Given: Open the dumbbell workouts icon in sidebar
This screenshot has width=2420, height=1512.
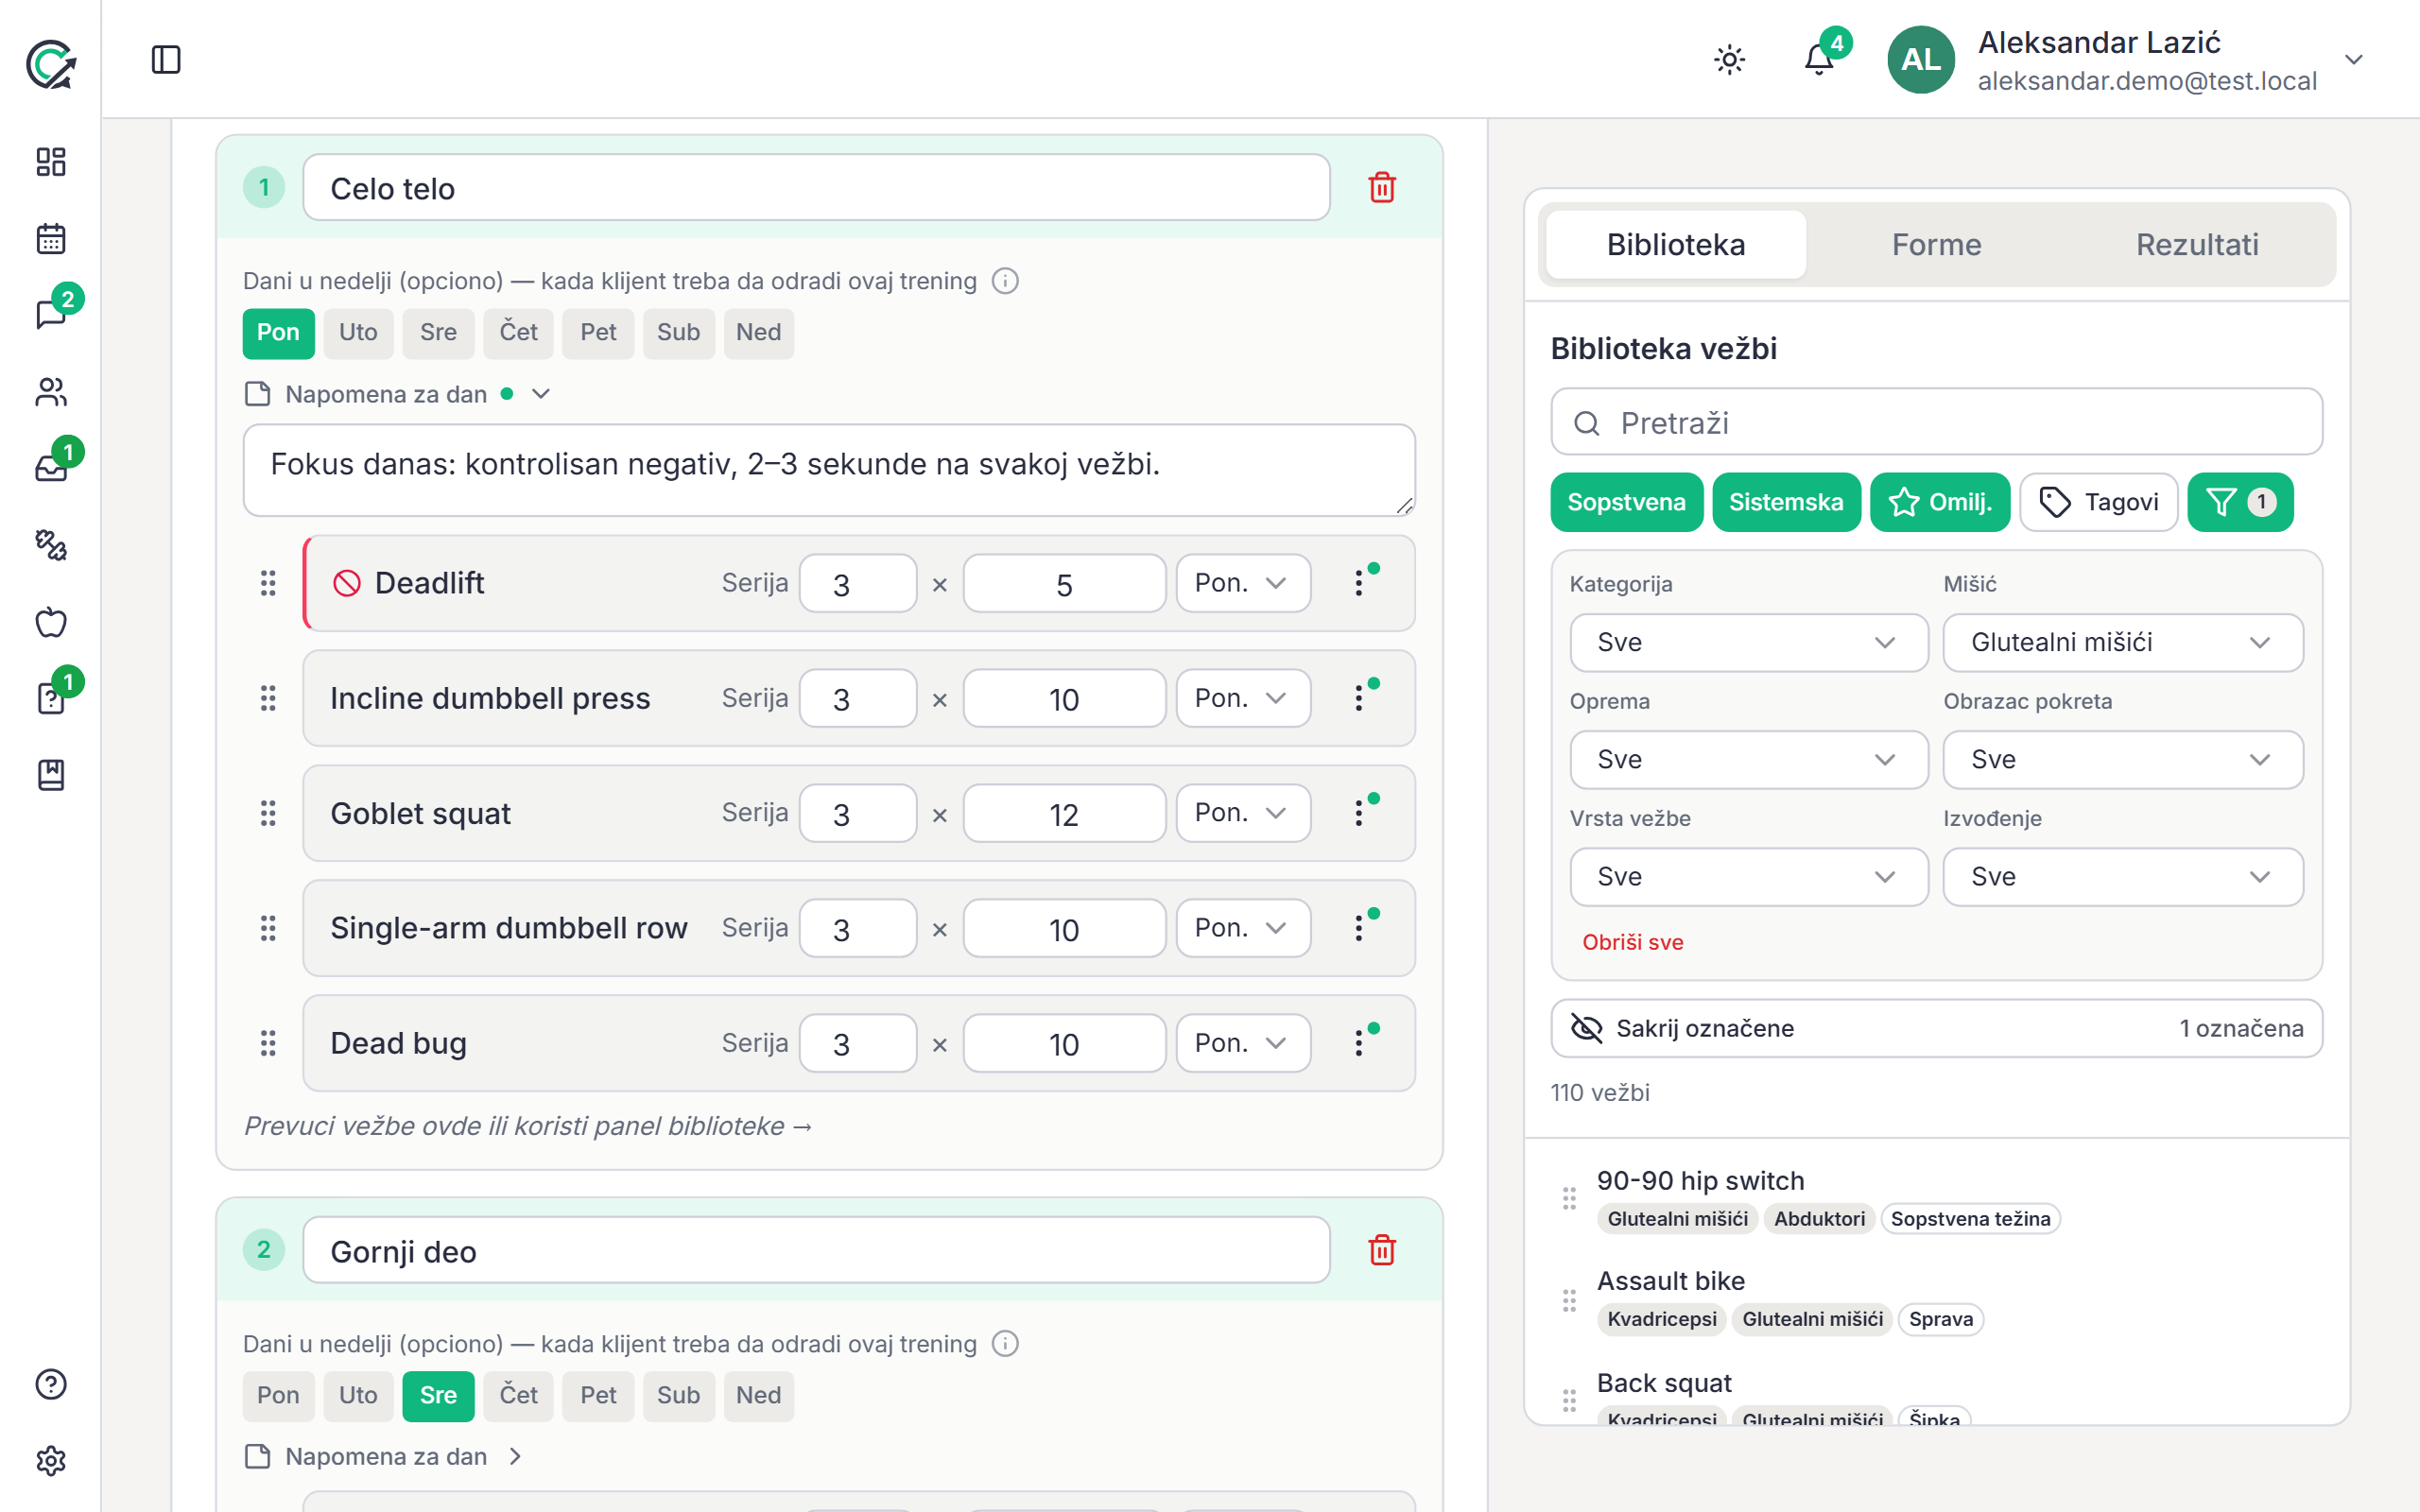Looking at the screenshot, I should coord(51,545).
